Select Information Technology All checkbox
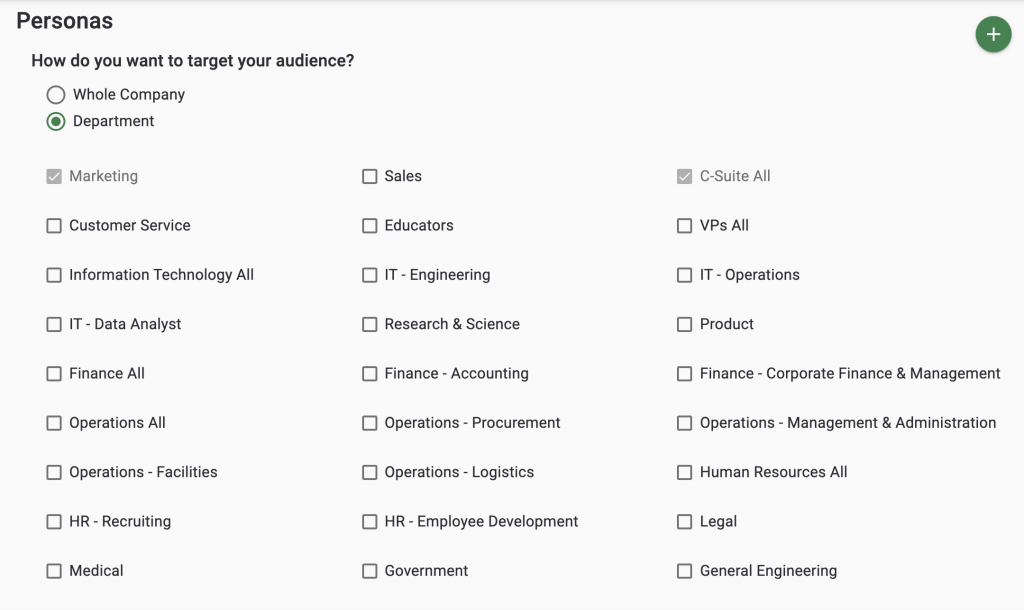 coord(54,275)
